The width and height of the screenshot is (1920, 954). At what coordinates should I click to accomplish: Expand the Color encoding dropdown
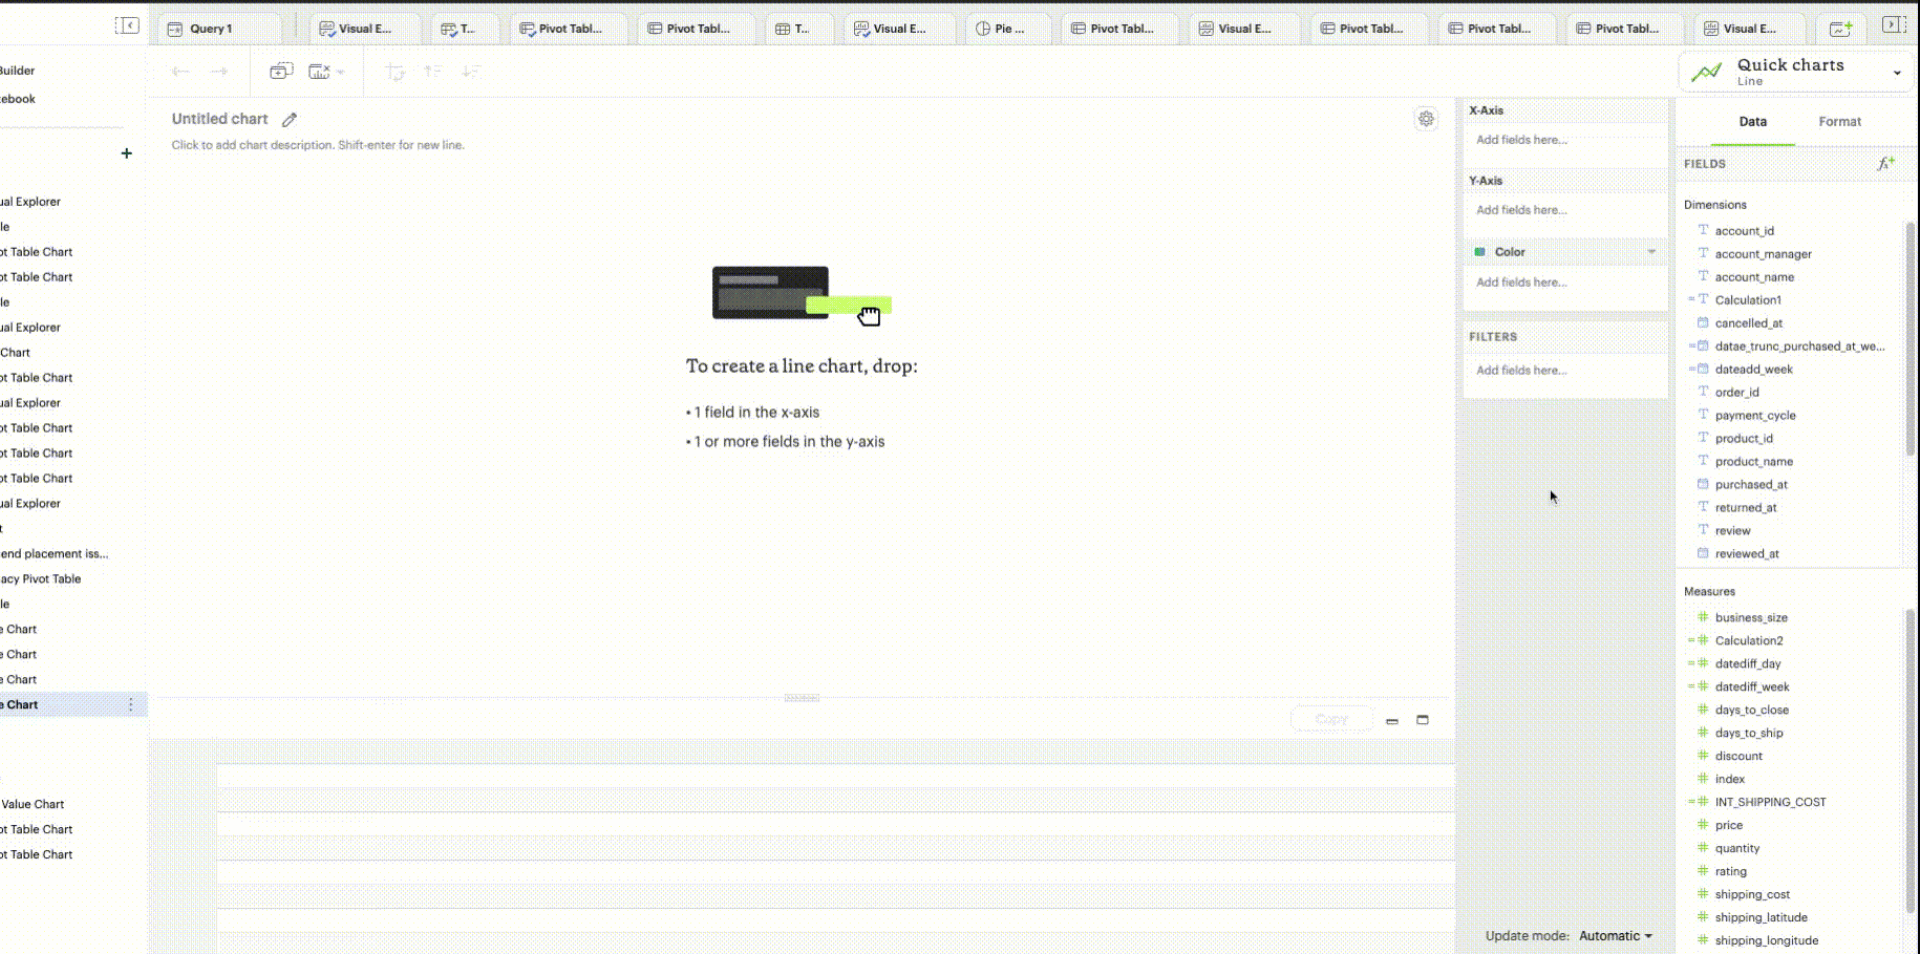tap(1651, 252)
